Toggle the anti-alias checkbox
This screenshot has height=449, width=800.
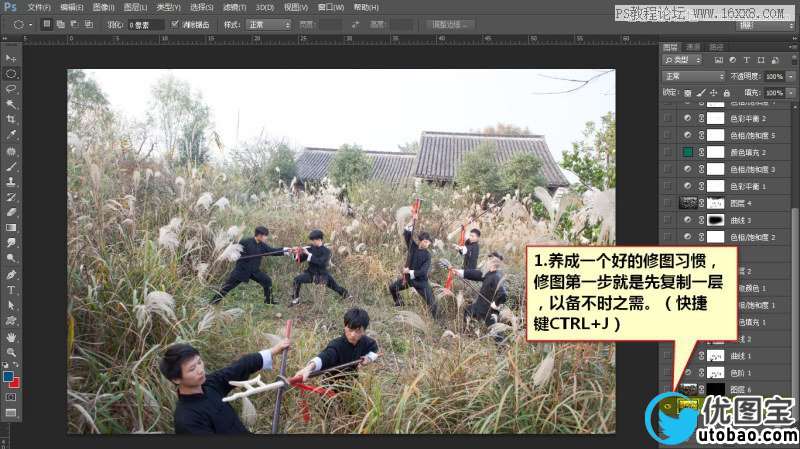pos(175,24)
